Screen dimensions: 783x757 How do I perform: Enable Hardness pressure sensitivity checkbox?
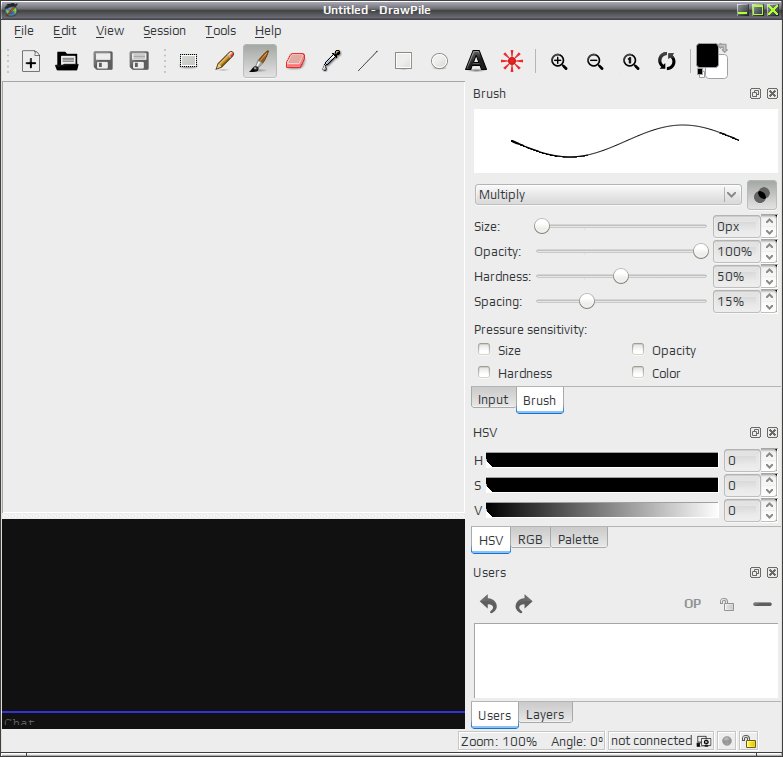tap(484, 372)
